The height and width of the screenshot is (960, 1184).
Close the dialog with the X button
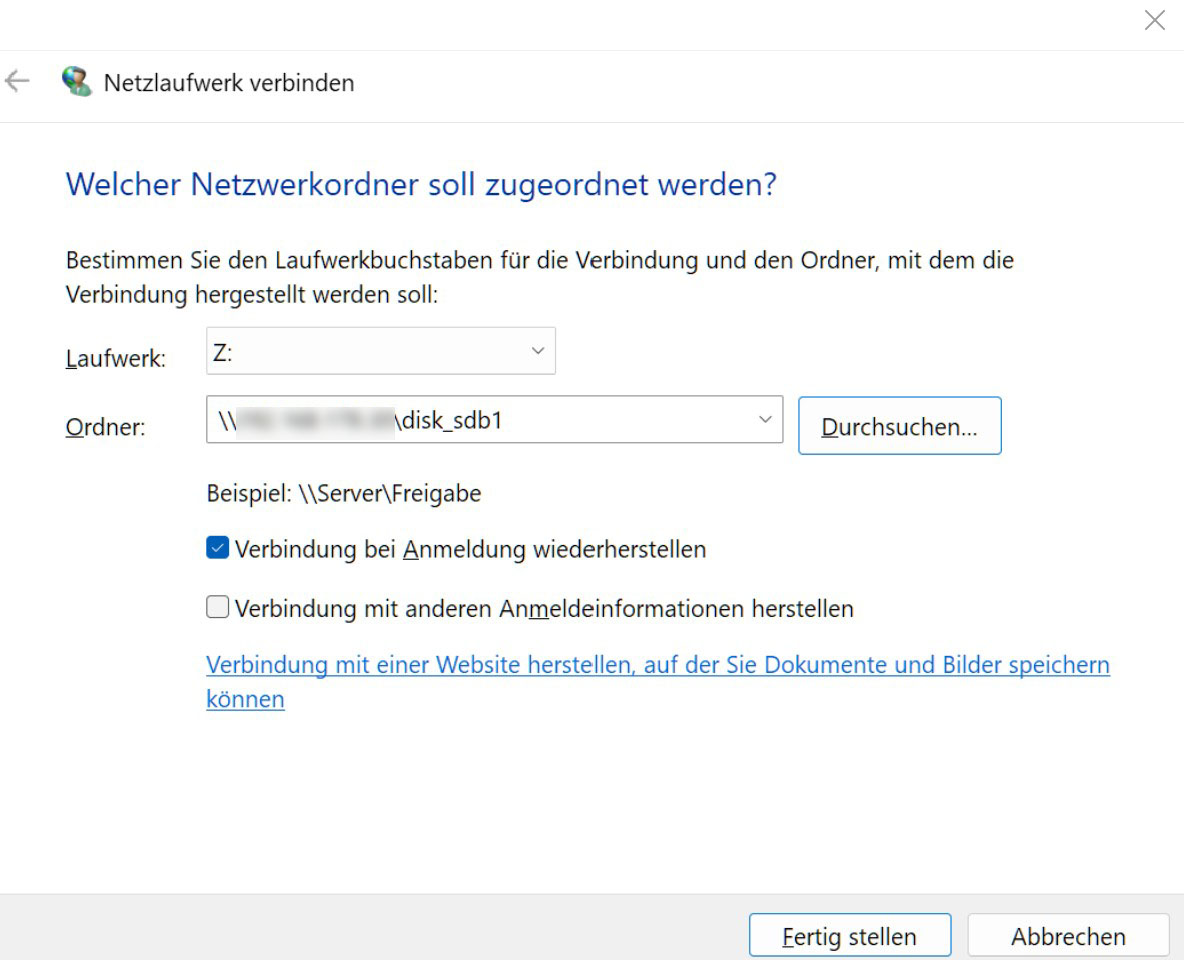click(x=1155, y=19)
